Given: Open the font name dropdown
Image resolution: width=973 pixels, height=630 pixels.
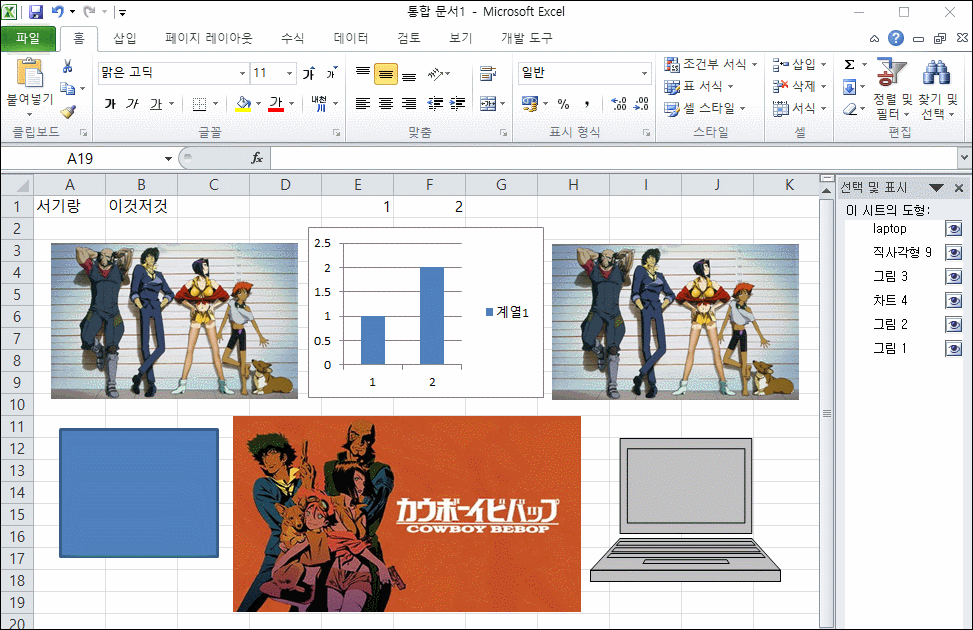Looking at the screenshot, I should click(242, 73).
